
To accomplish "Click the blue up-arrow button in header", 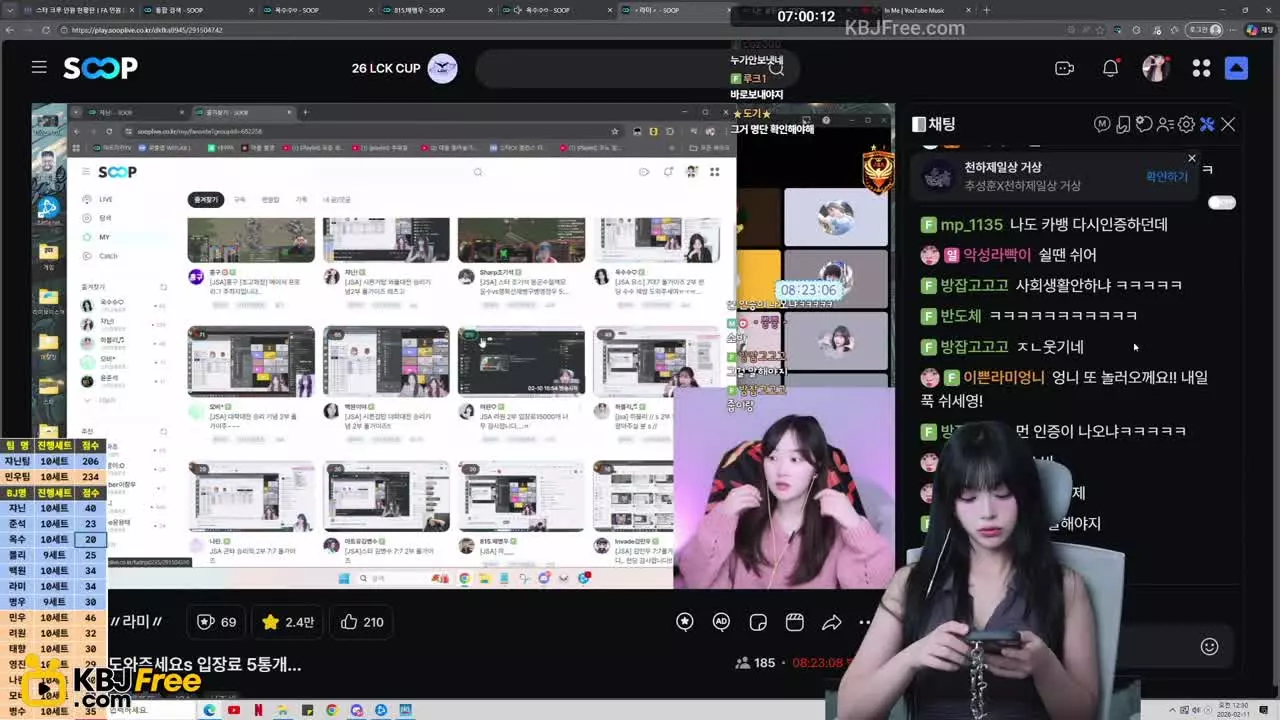I will point(1236,68).
